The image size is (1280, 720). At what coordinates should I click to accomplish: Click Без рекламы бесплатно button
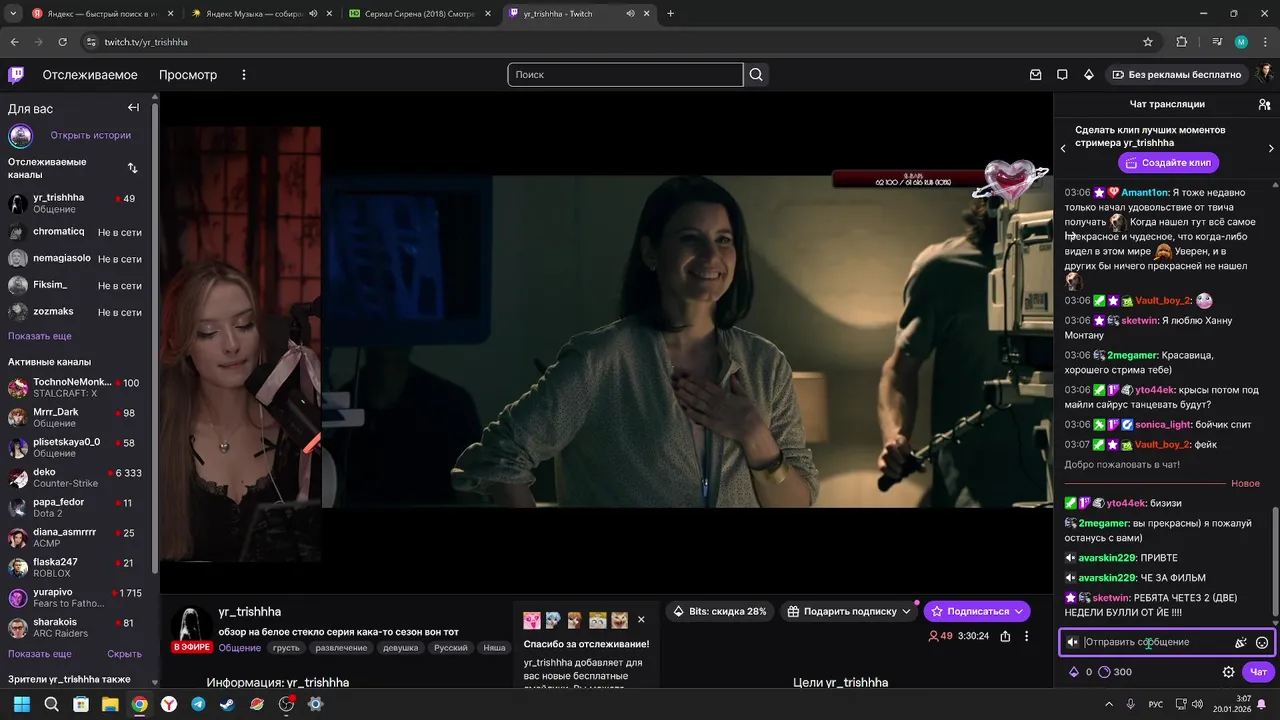(1176, 75)
